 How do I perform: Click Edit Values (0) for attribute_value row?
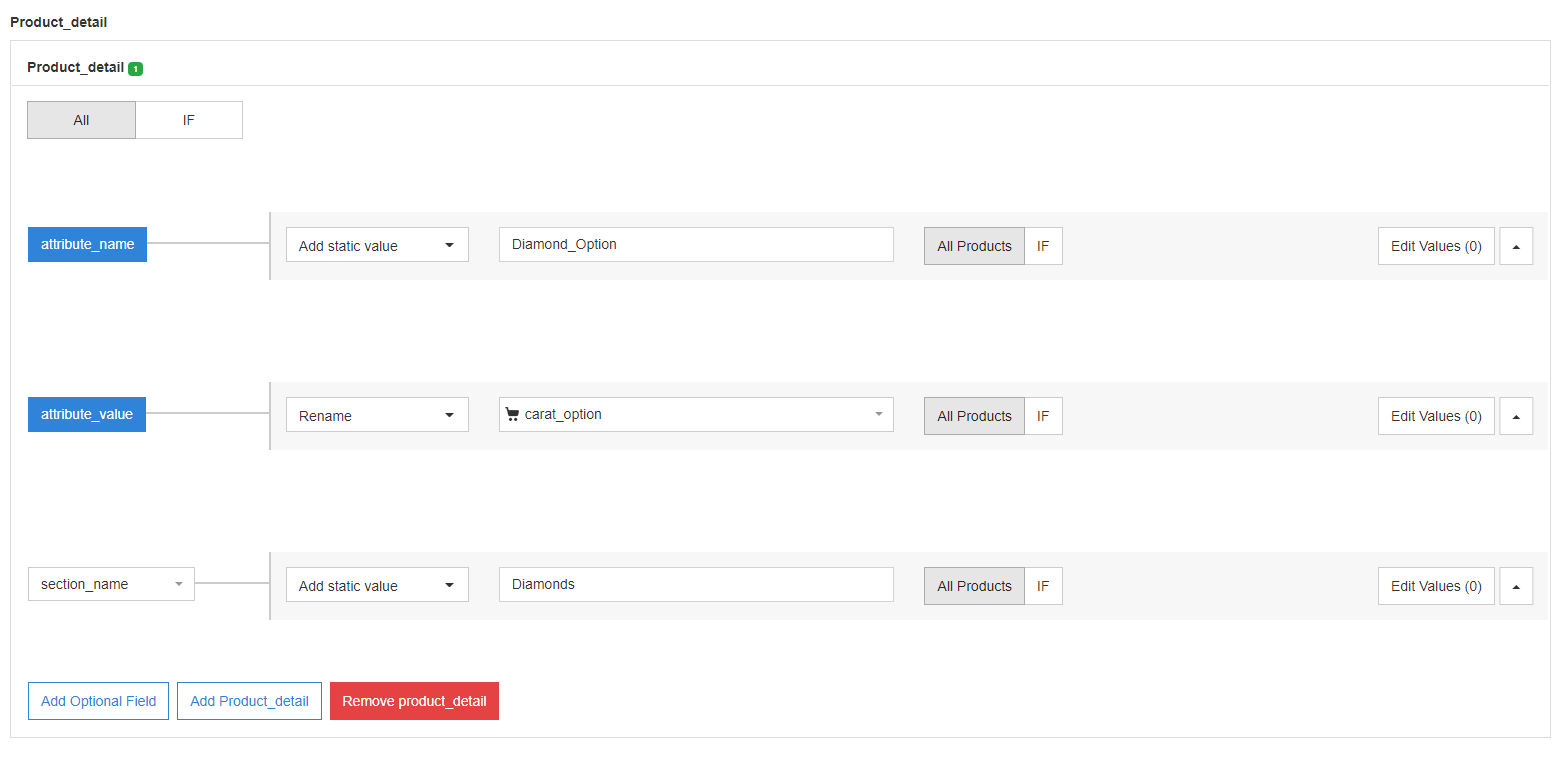pyautogui.click(x=1436, y=416)
